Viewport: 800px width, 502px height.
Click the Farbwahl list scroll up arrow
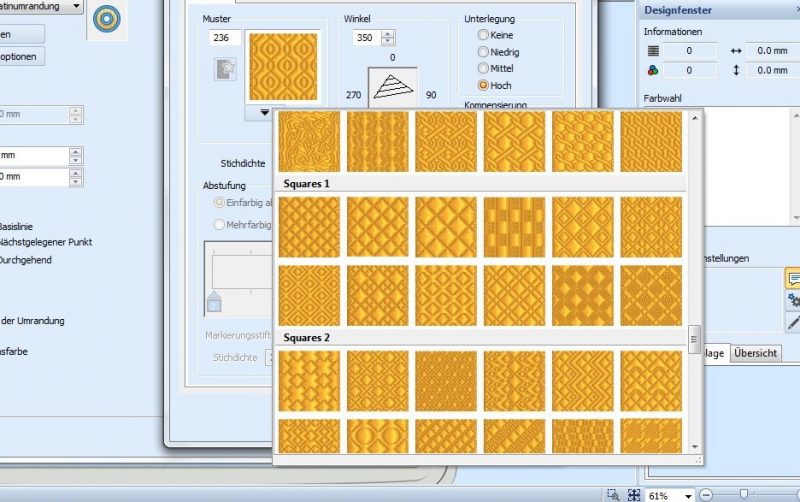point(796,116)
